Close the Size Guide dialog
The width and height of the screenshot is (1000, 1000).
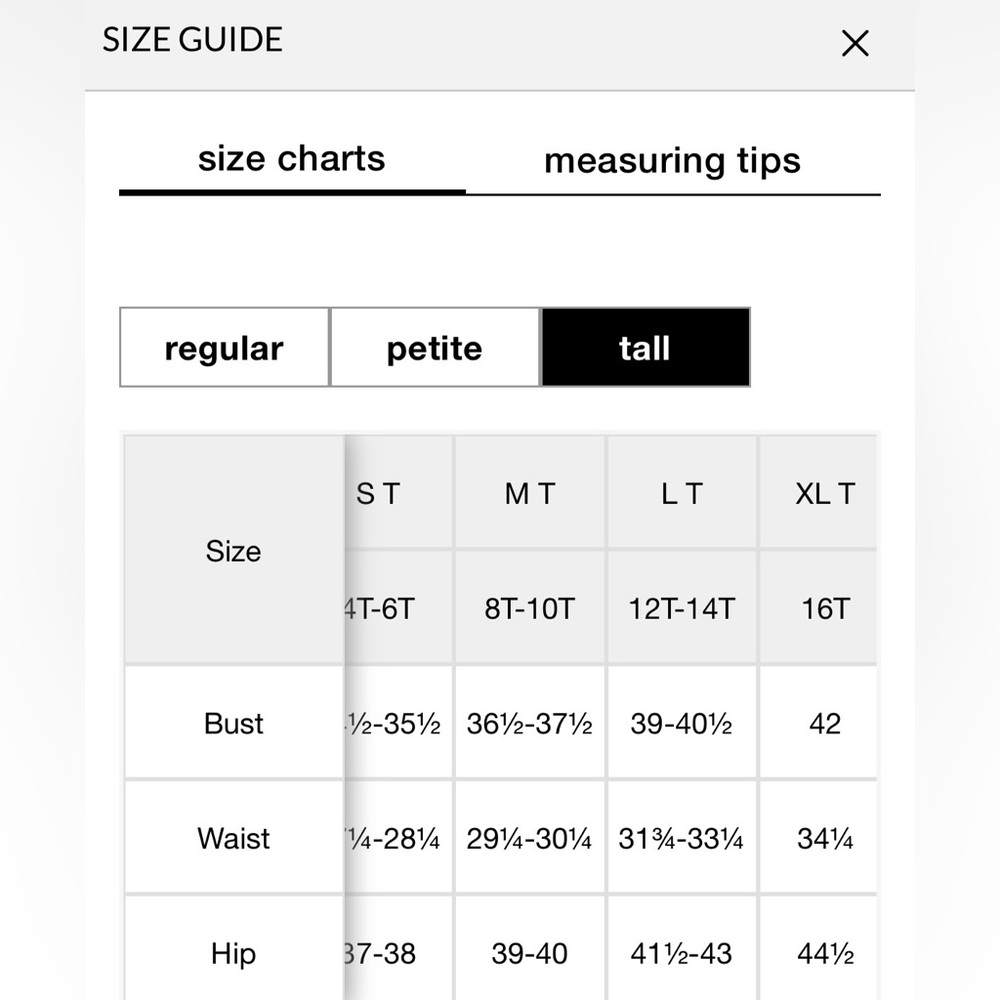tap(855, 43)
